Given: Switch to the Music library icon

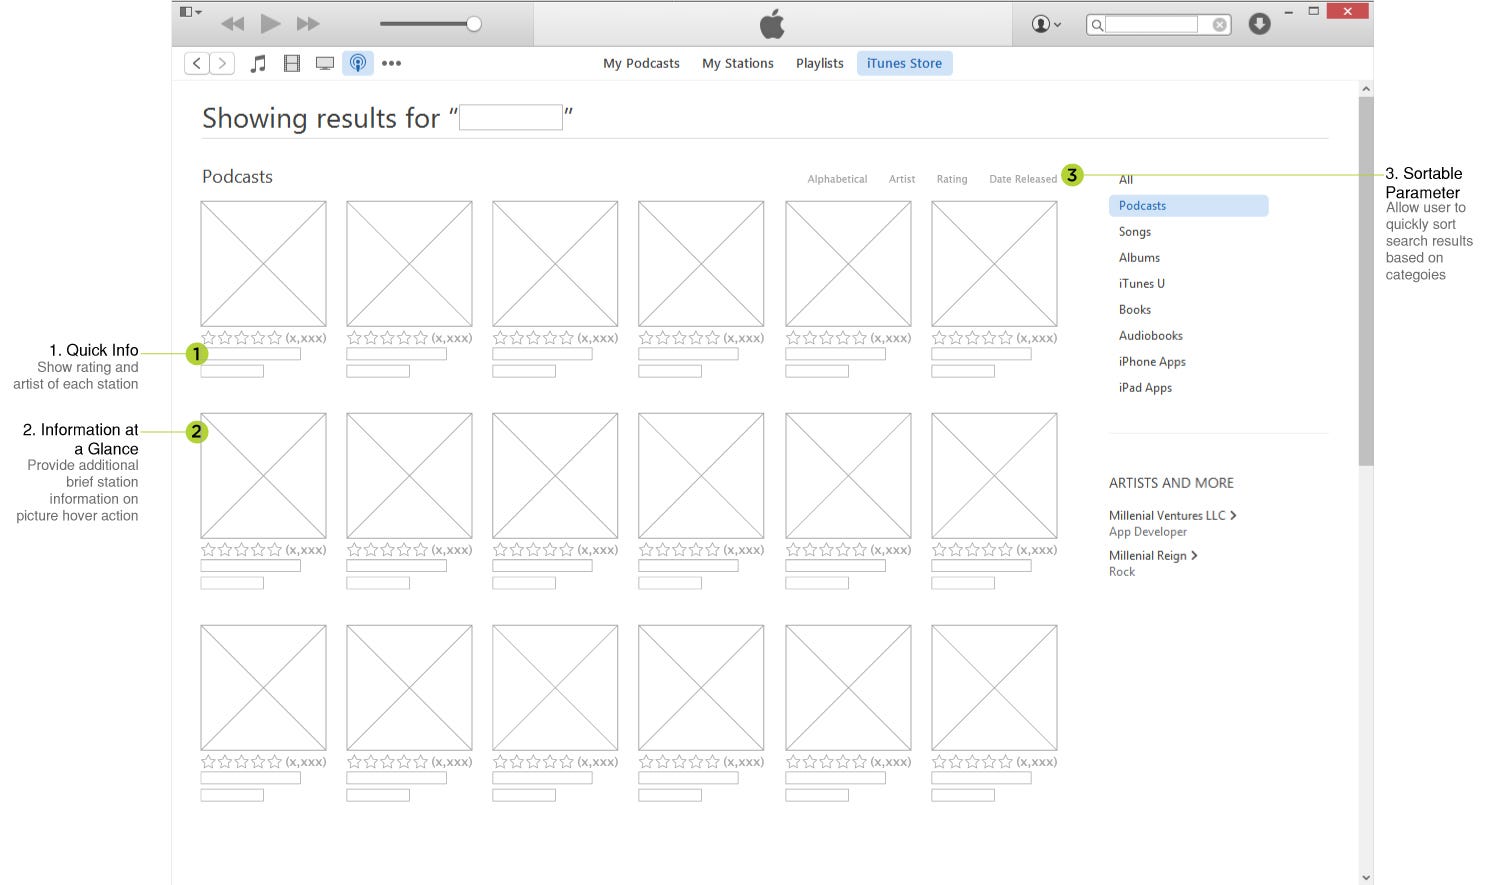Looking at the screenshot, I should tap(258, 63).
